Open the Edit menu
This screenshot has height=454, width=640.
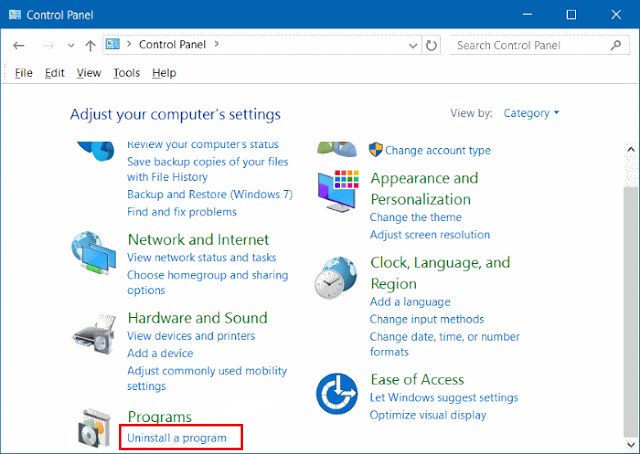coord(55,73)
